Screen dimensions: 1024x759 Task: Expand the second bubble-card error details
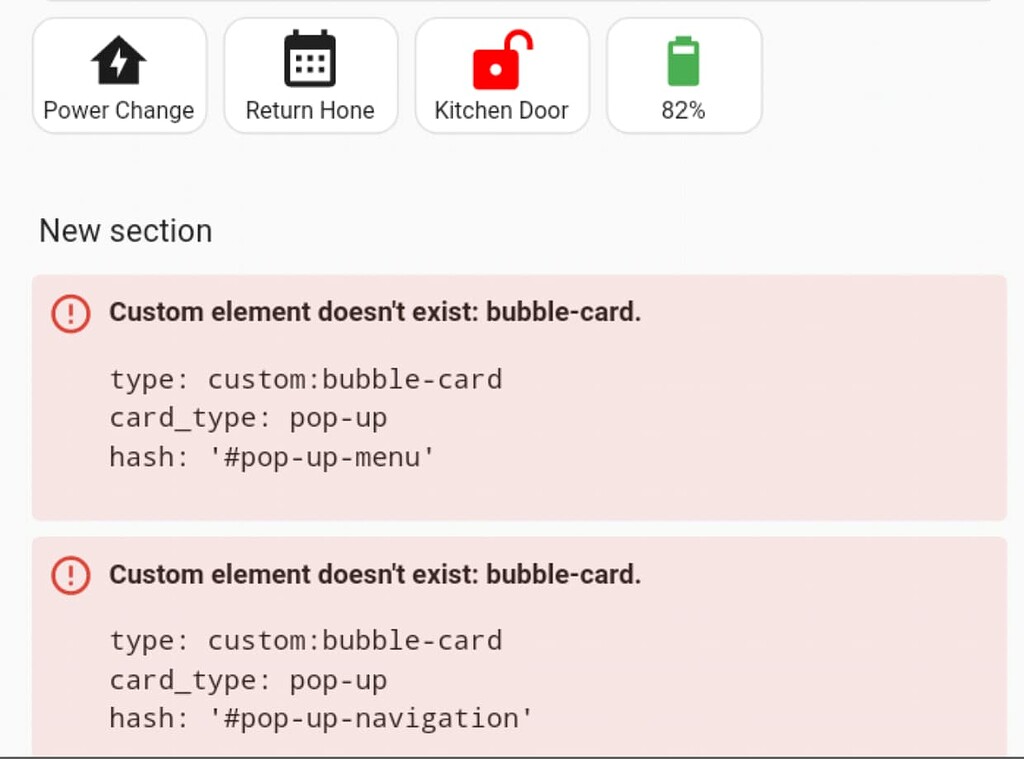pyautogui.click(x=375, y=574)
